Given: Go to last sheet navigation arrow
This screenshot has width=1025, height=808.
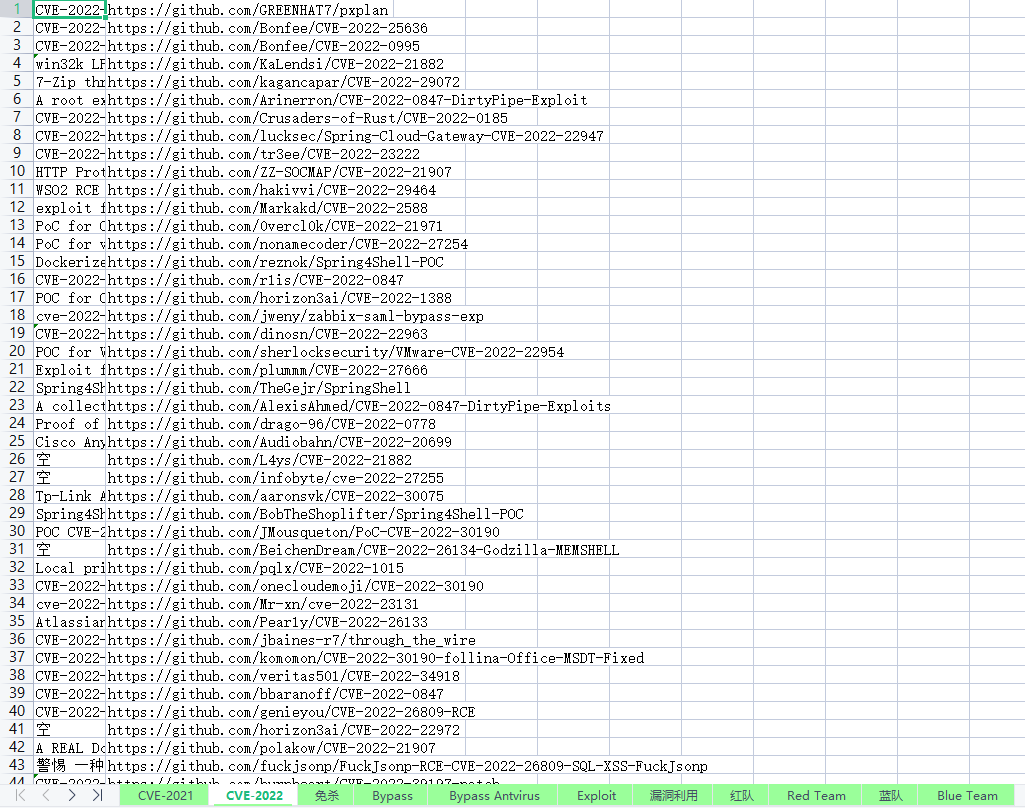Looking at the screenshot, I should (x=97, y=795).
